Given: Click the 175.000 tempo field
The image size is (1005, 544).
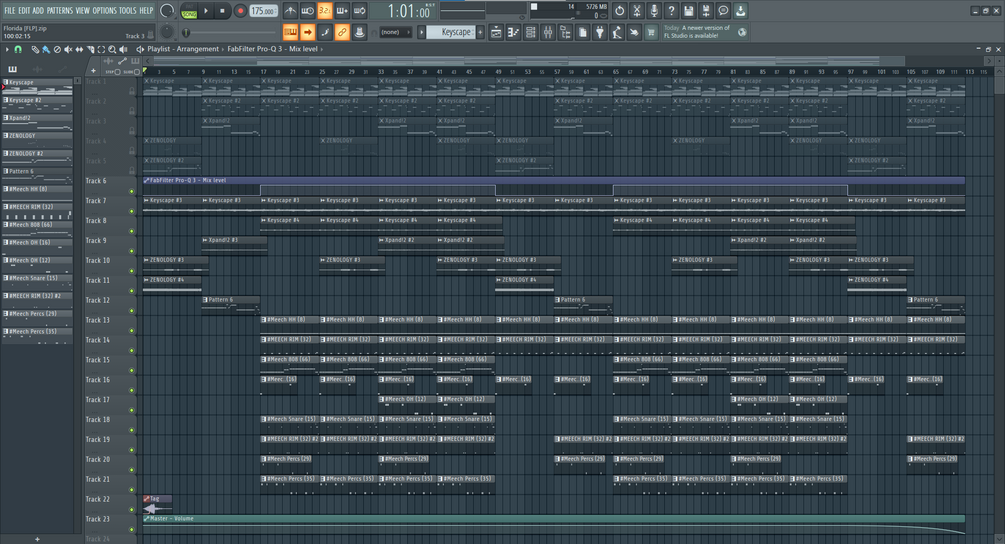Looking at the screenshot, I should (x=263, y=11).
